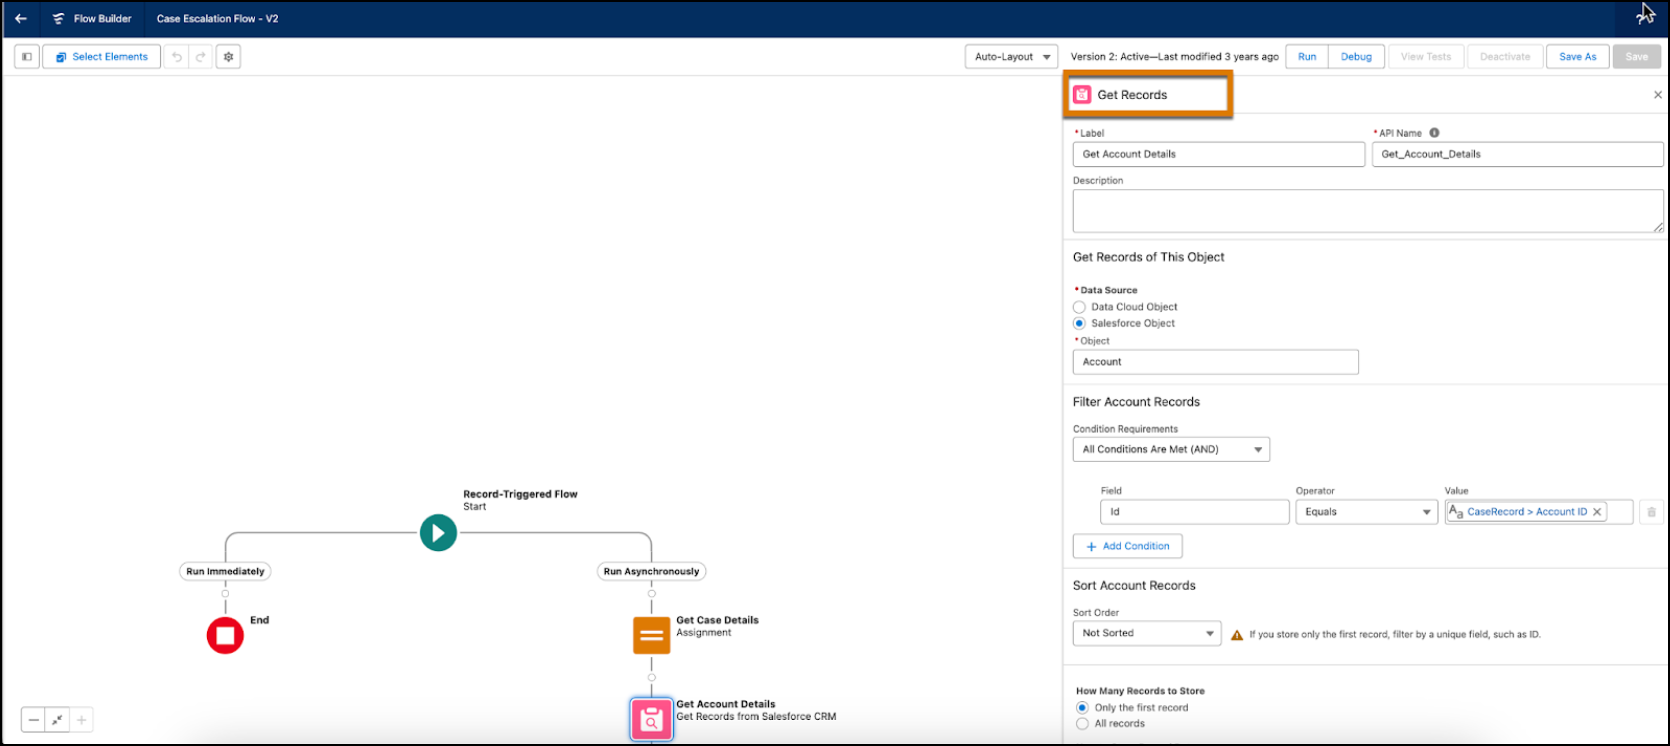Add element below Run Immediately
The image size is (1670, 746).
coord(225,594)
